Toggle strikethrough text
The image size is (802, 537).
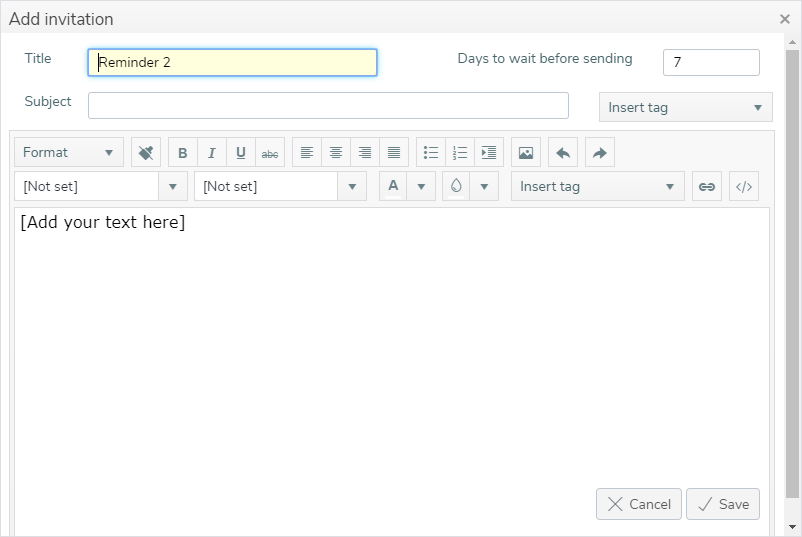tap(270, 152)
